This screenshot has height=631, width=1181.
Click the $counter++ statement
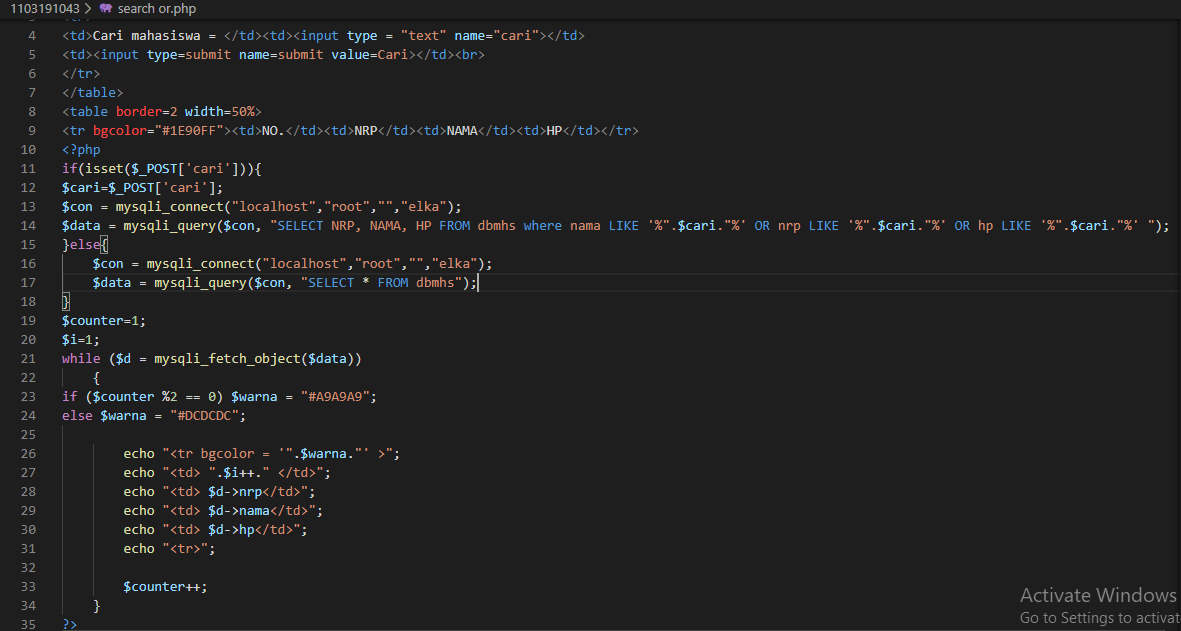[x=165, y=587]
